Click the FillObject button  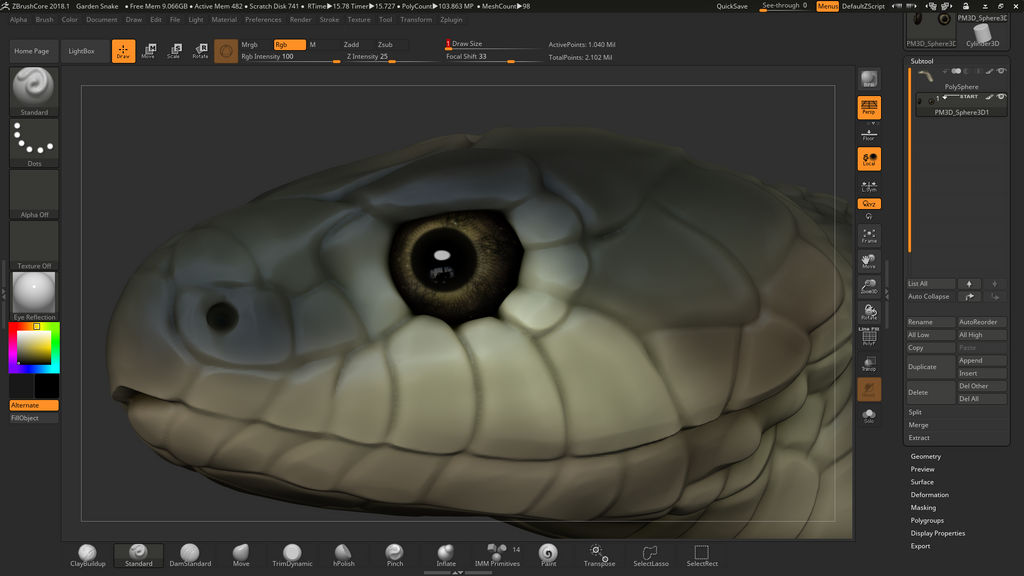coord(34,418)
